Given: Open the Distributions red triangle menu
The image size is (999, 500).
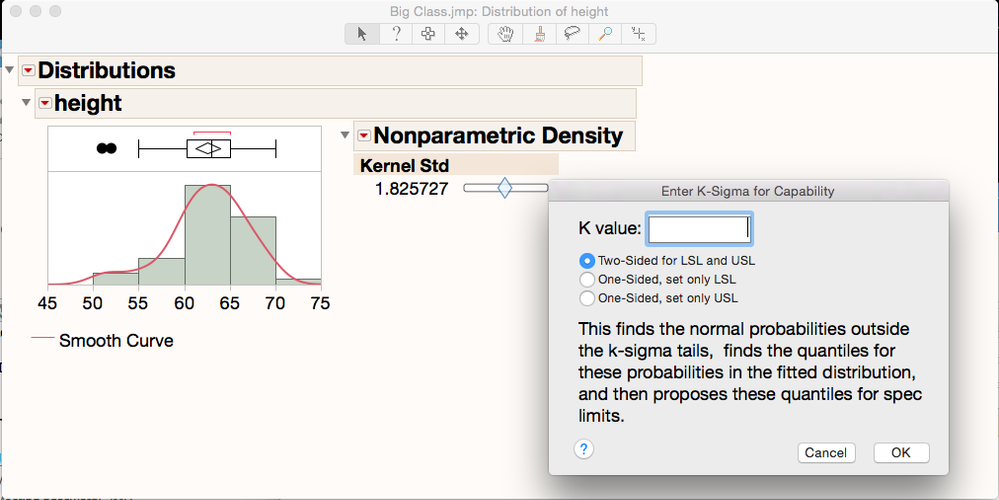Looking at the screenshot, I should (x=28, y=70).
